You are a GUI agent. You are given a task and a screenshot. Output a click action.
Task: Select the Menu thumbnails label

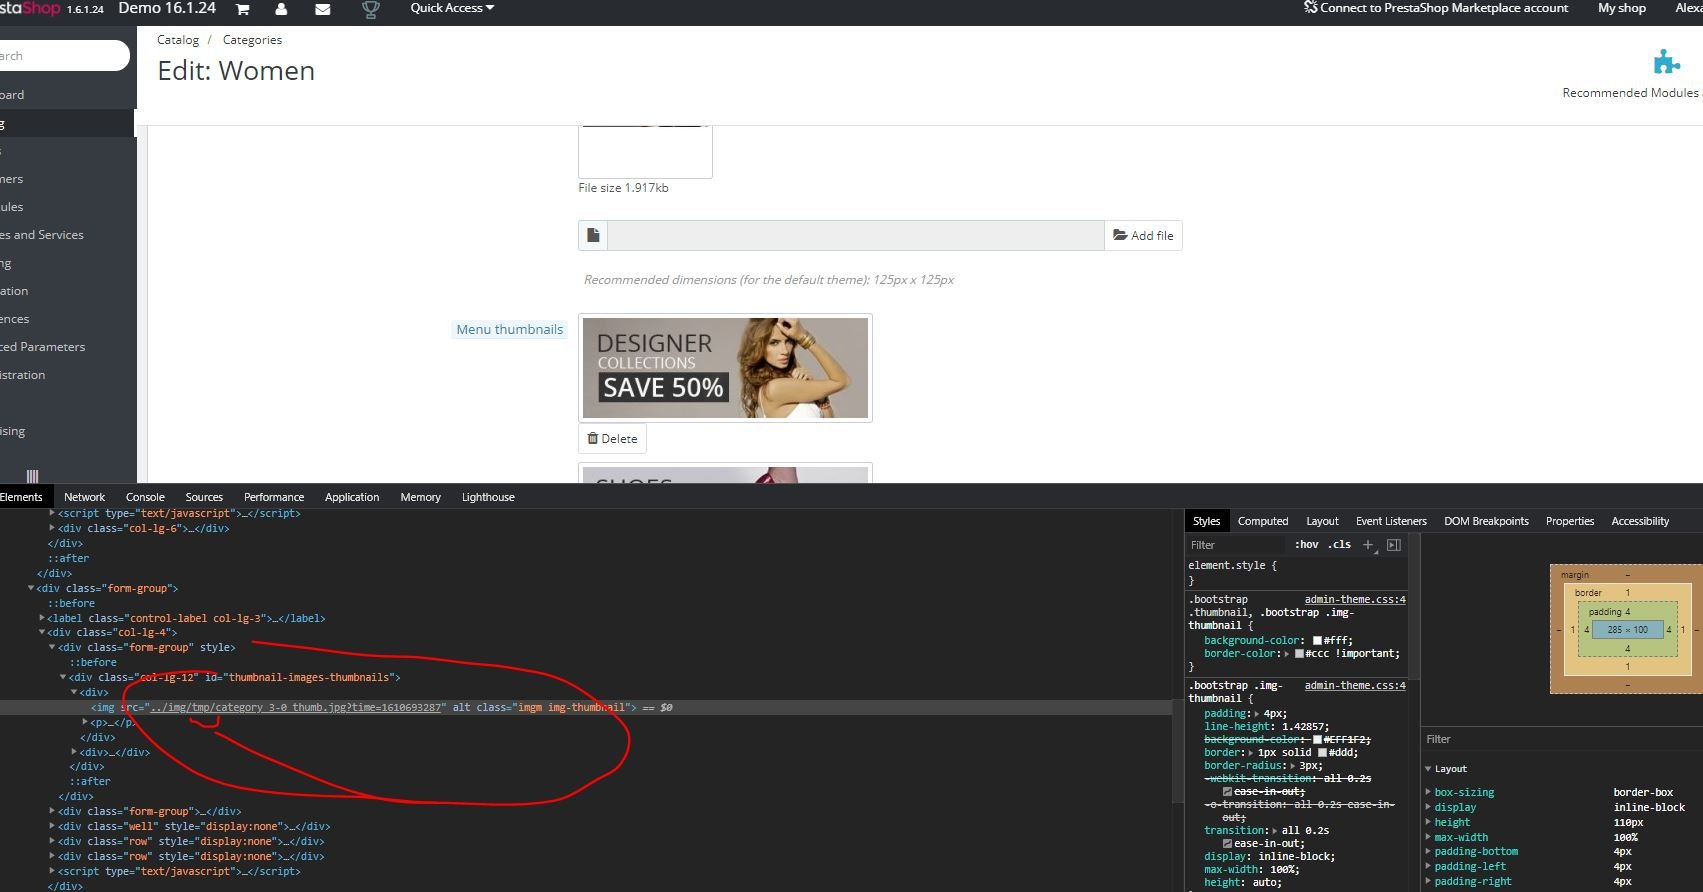click(x=509, y=329)
